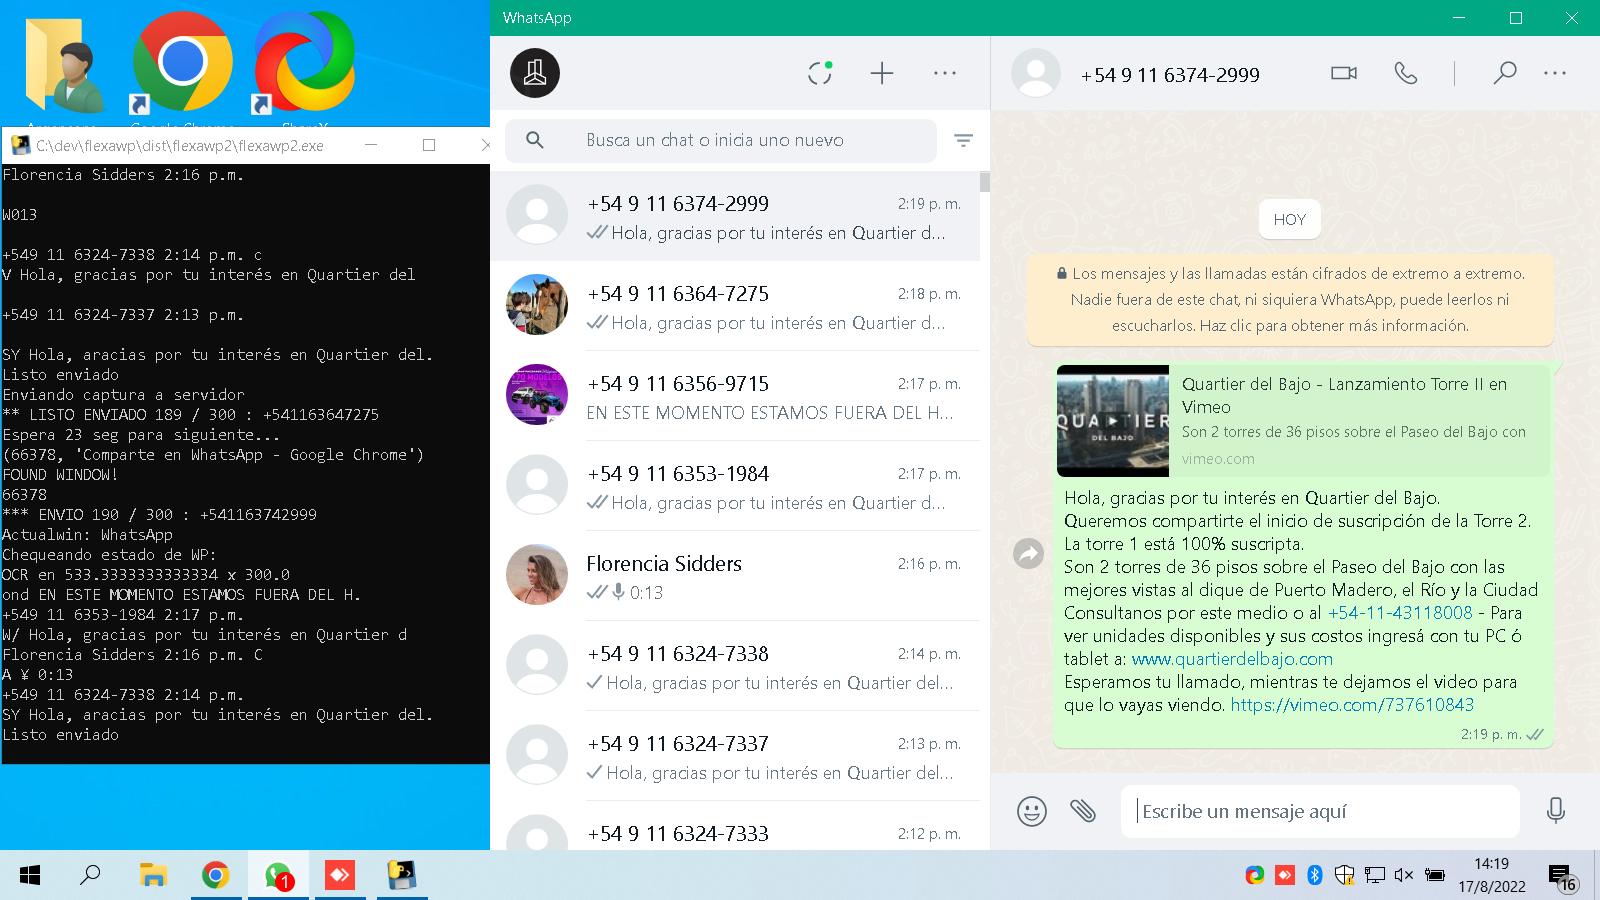Open the Florencia Sidders chat
1600x900 pixels.
(x=735, y=576)
